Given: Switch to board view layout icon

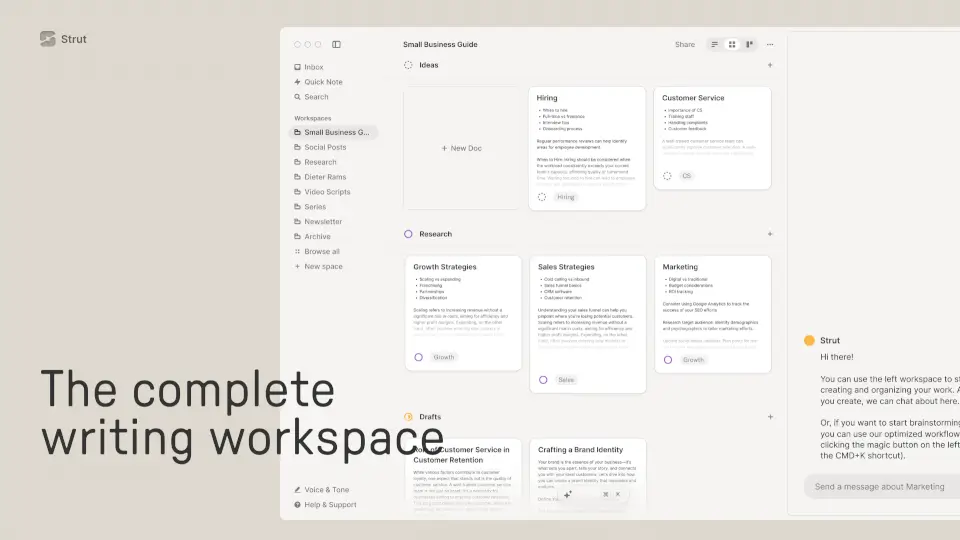Looking at the screenshot, I should 749,44.
